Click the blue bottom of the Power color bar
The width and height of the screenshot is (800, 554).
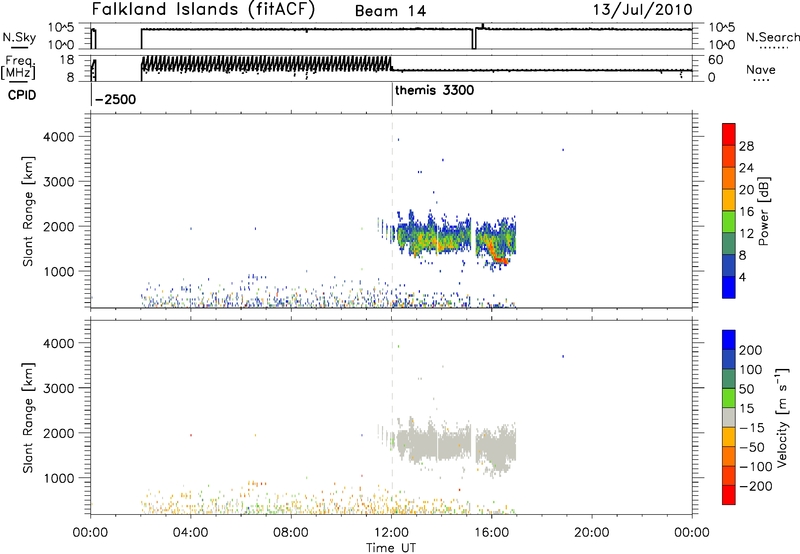729,288
